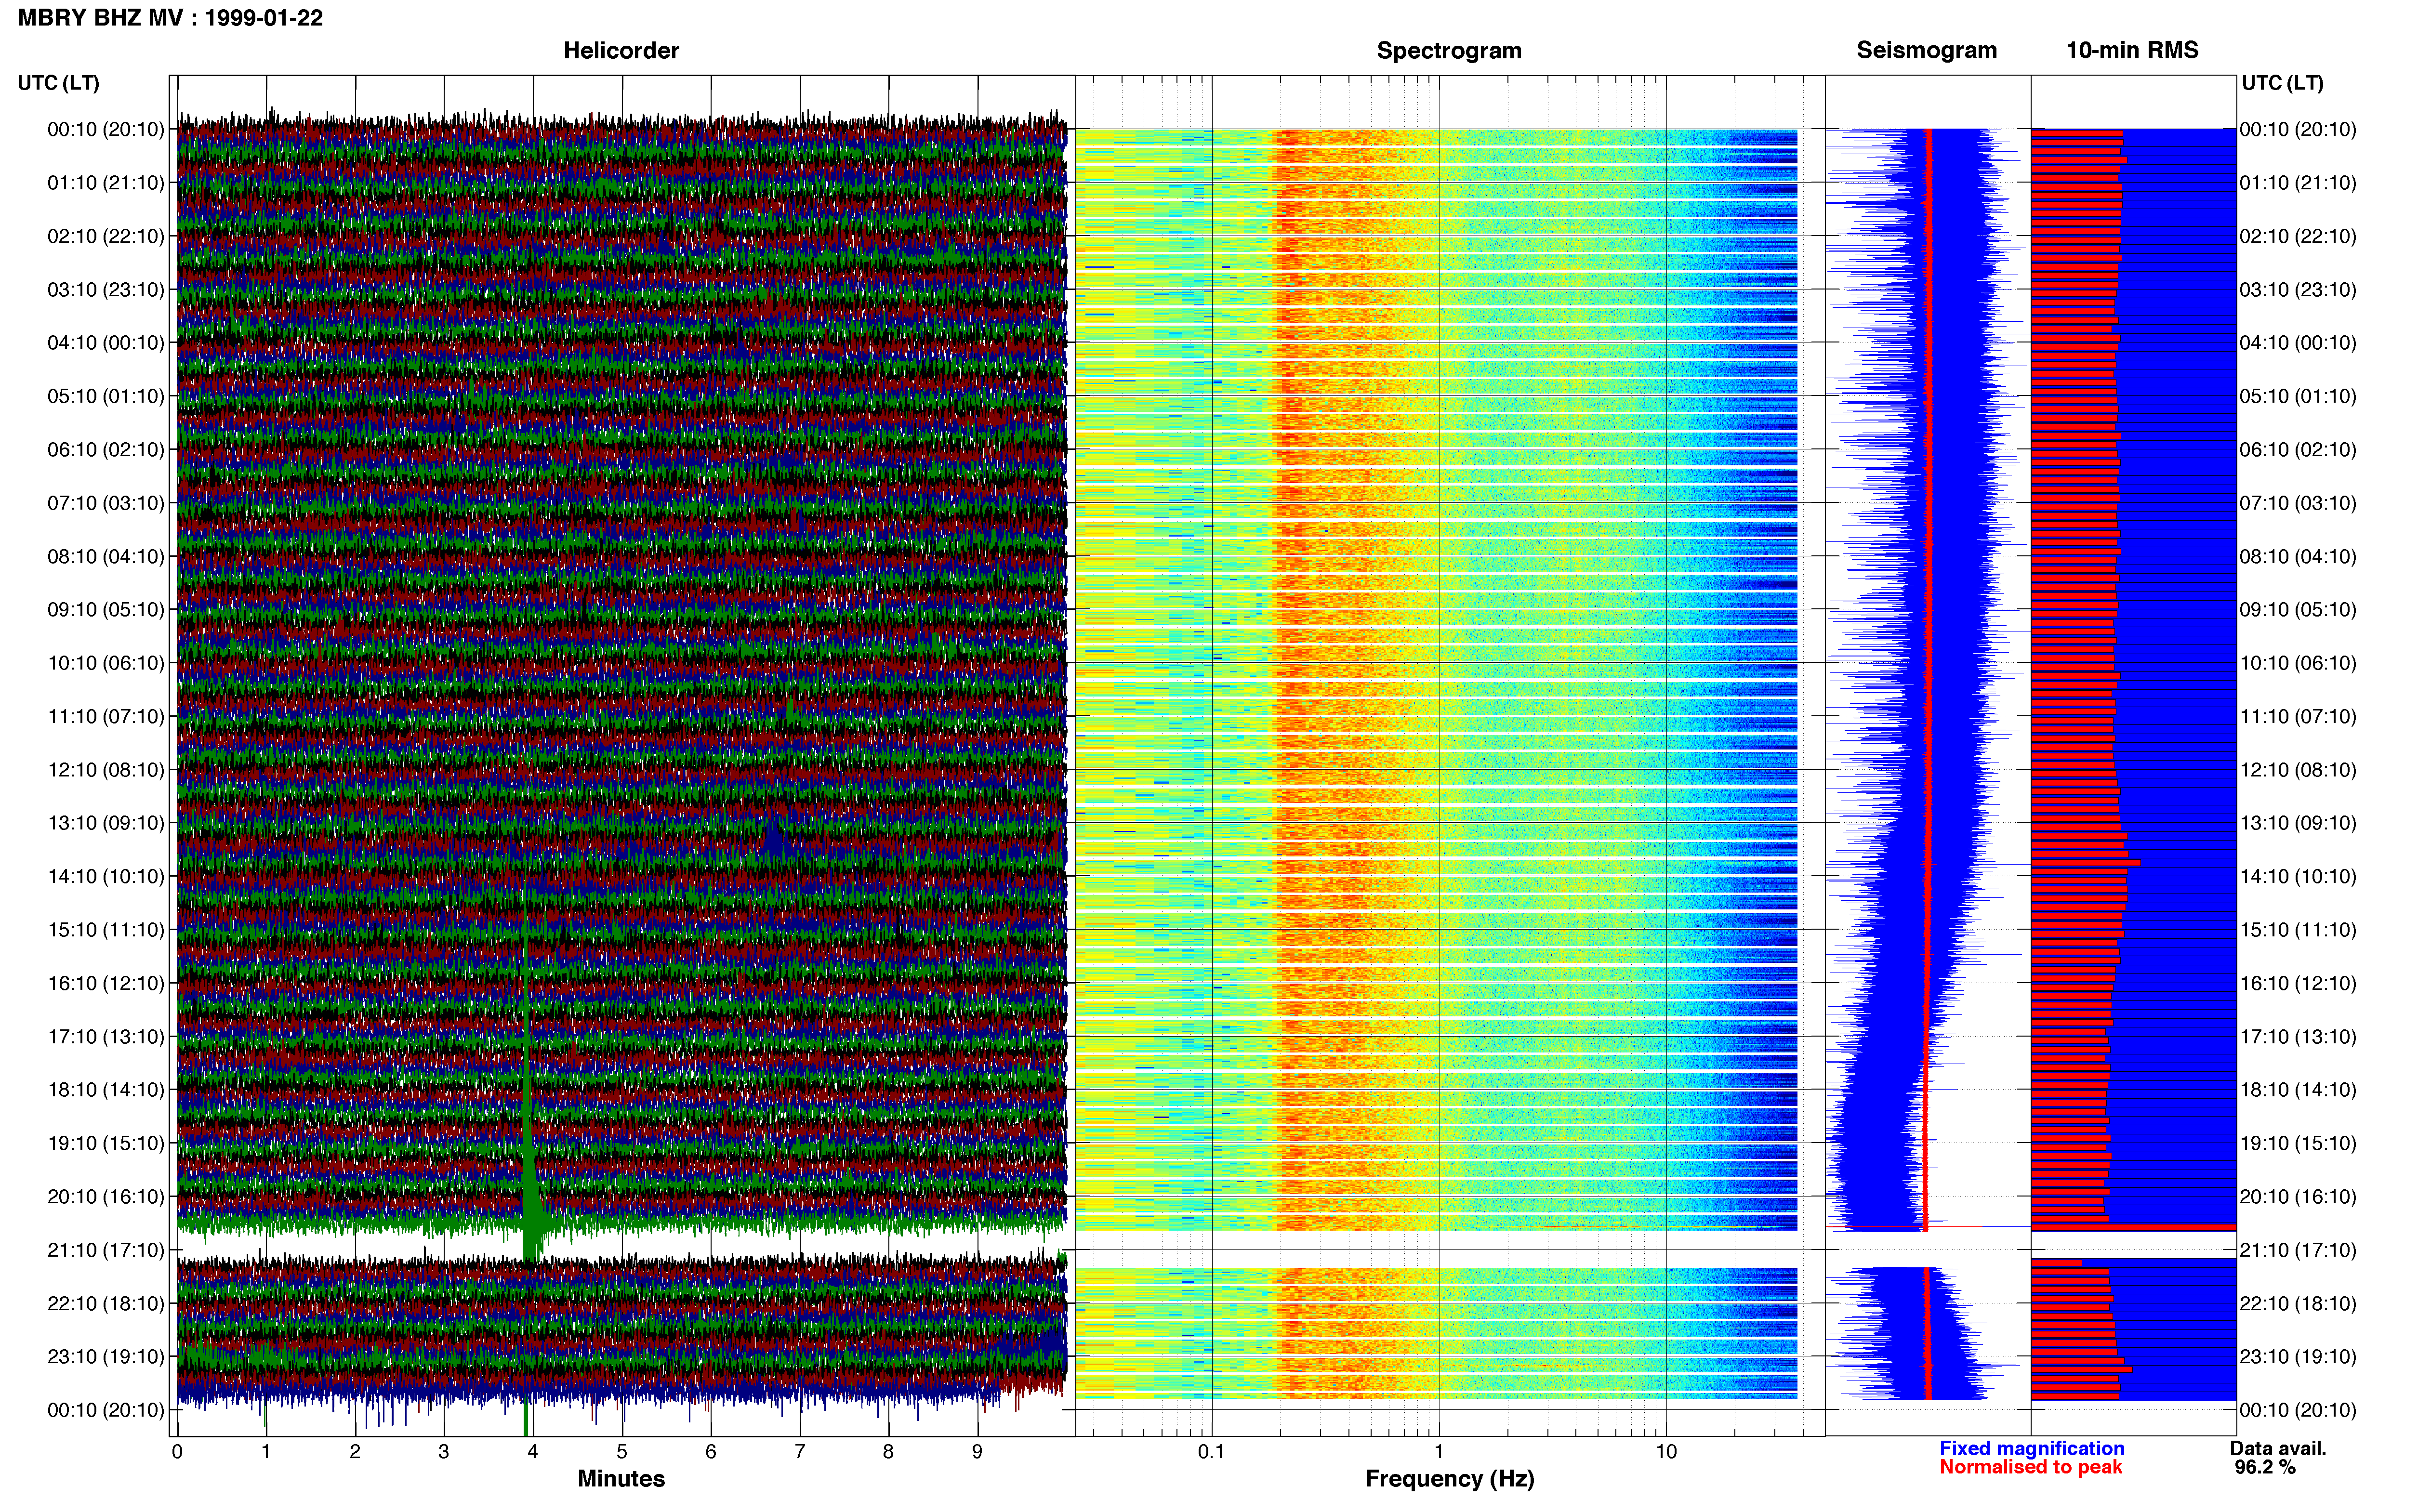Click RMS-side time label '06:10 (02:10)'

click(2298, 450)
